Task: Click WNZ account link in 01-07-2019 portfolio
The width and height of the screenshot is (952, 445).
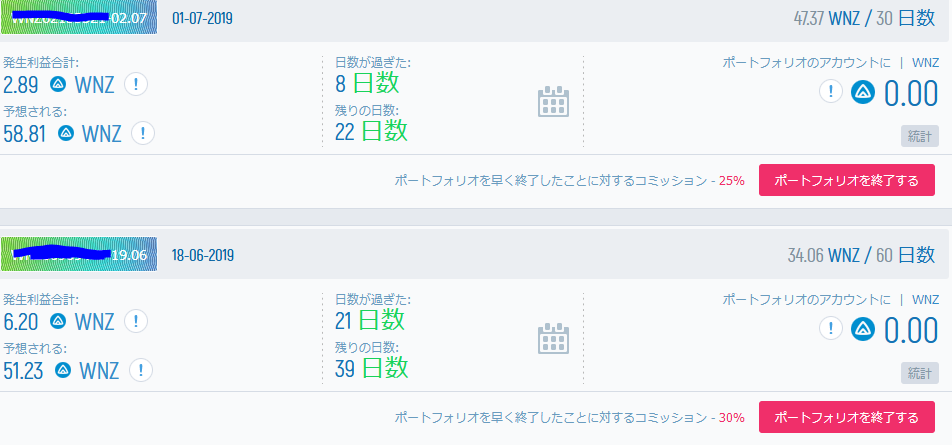Action: [925, 63]
